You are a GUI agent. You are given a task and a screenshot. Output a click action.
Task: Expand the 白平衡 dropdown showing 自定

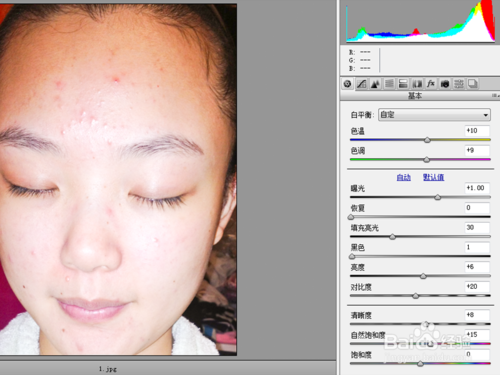[x=434, y=115]
